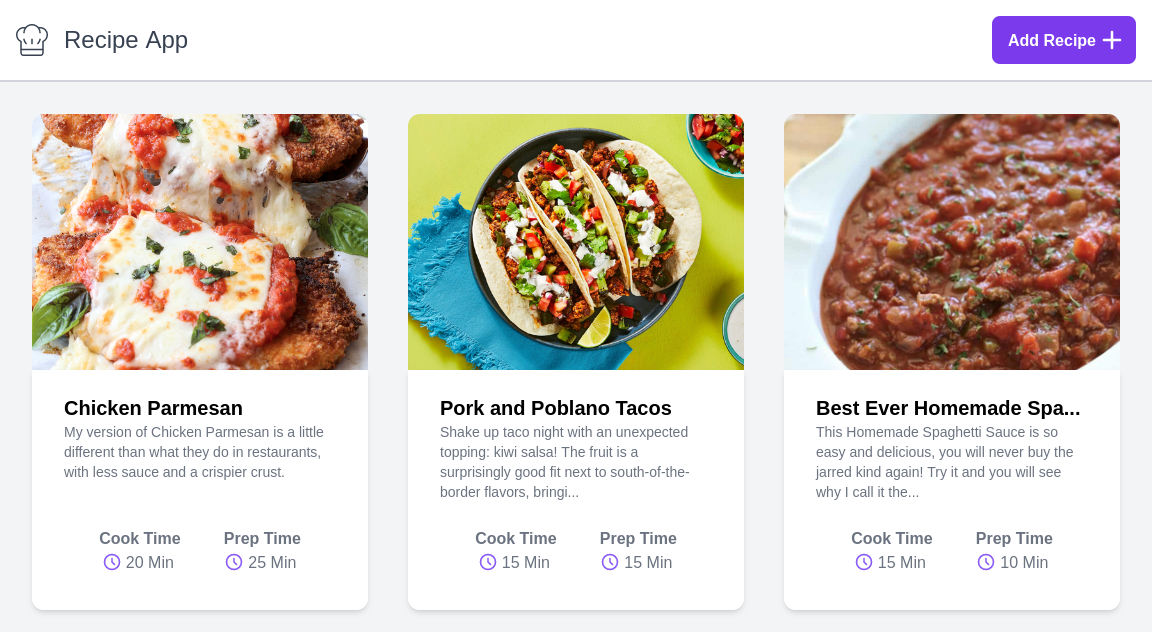
Task: Open the Pork and Poblano Tacos recipe
Action: click(x=556, y=408)
